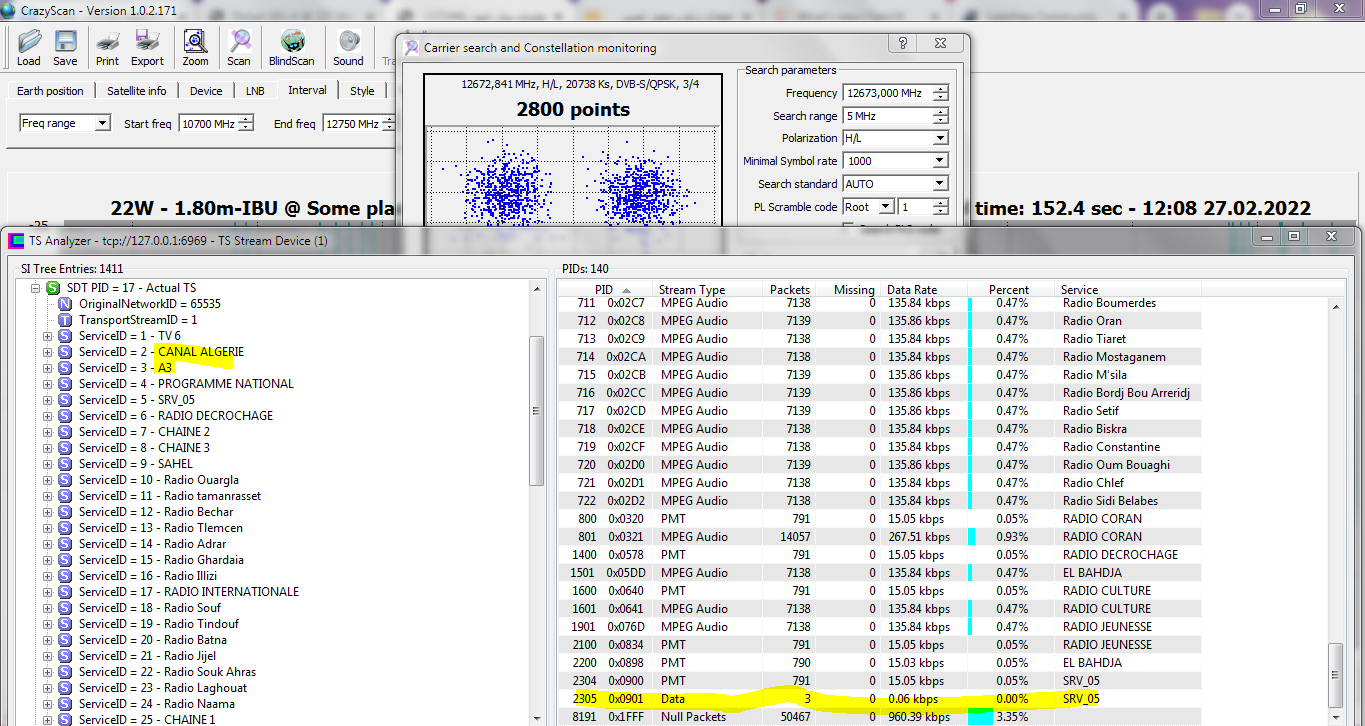Click the Frequency 12673,000 MHz input field

pos(888,93)
